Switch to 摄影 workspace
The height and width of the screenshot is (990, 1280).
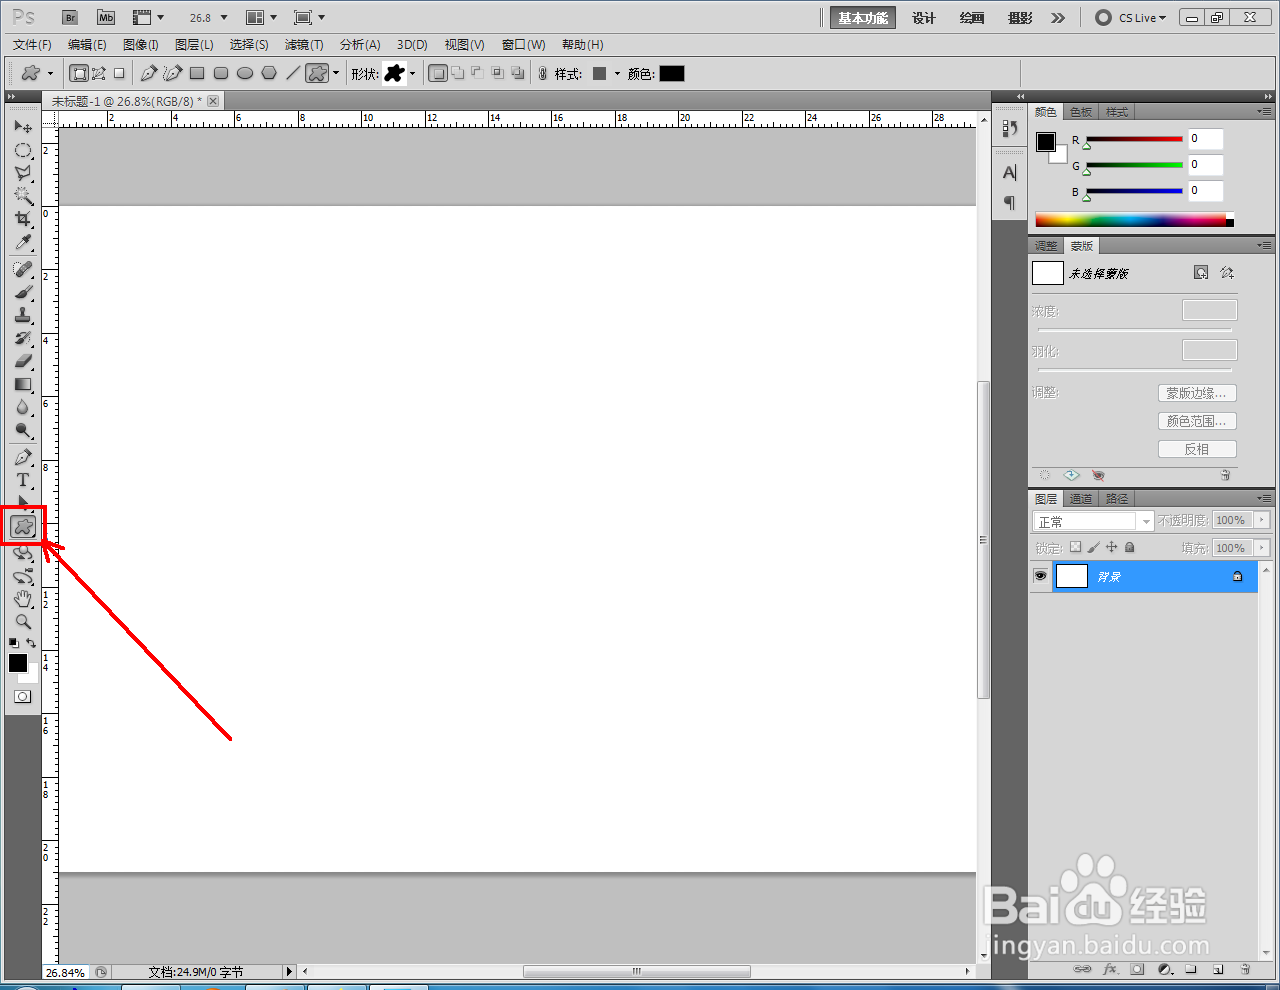tap(1020, 18)
